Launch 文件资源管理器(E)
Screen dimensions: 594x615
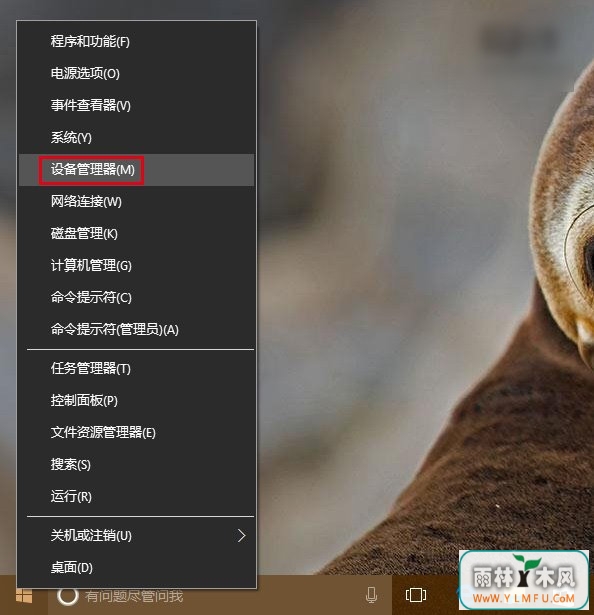[x=137, y=433]
